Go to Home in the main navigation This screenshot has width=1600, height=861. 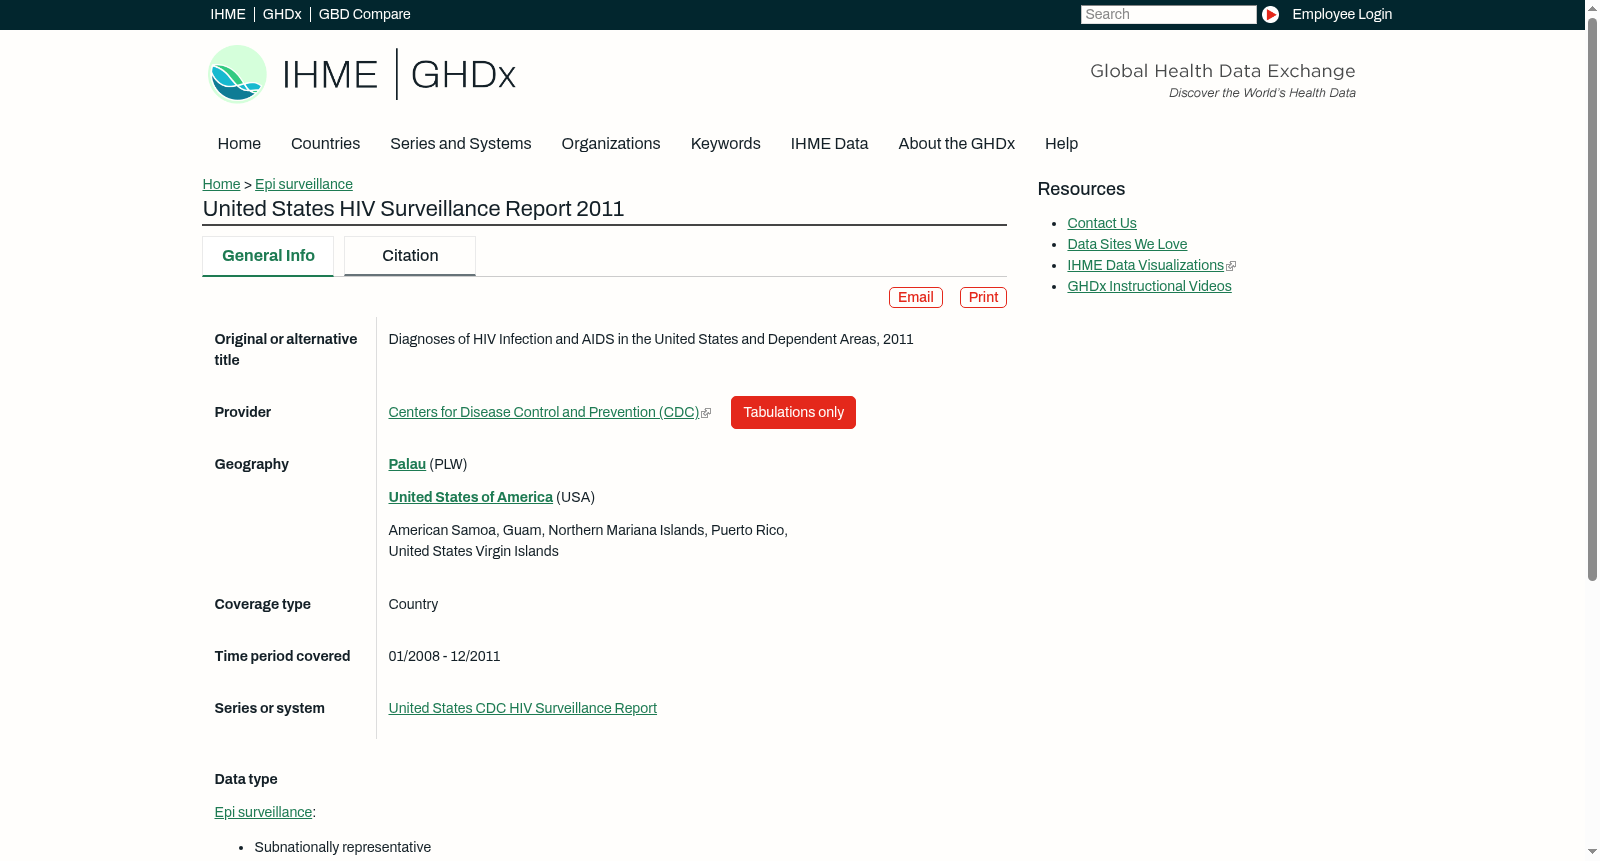239,144
